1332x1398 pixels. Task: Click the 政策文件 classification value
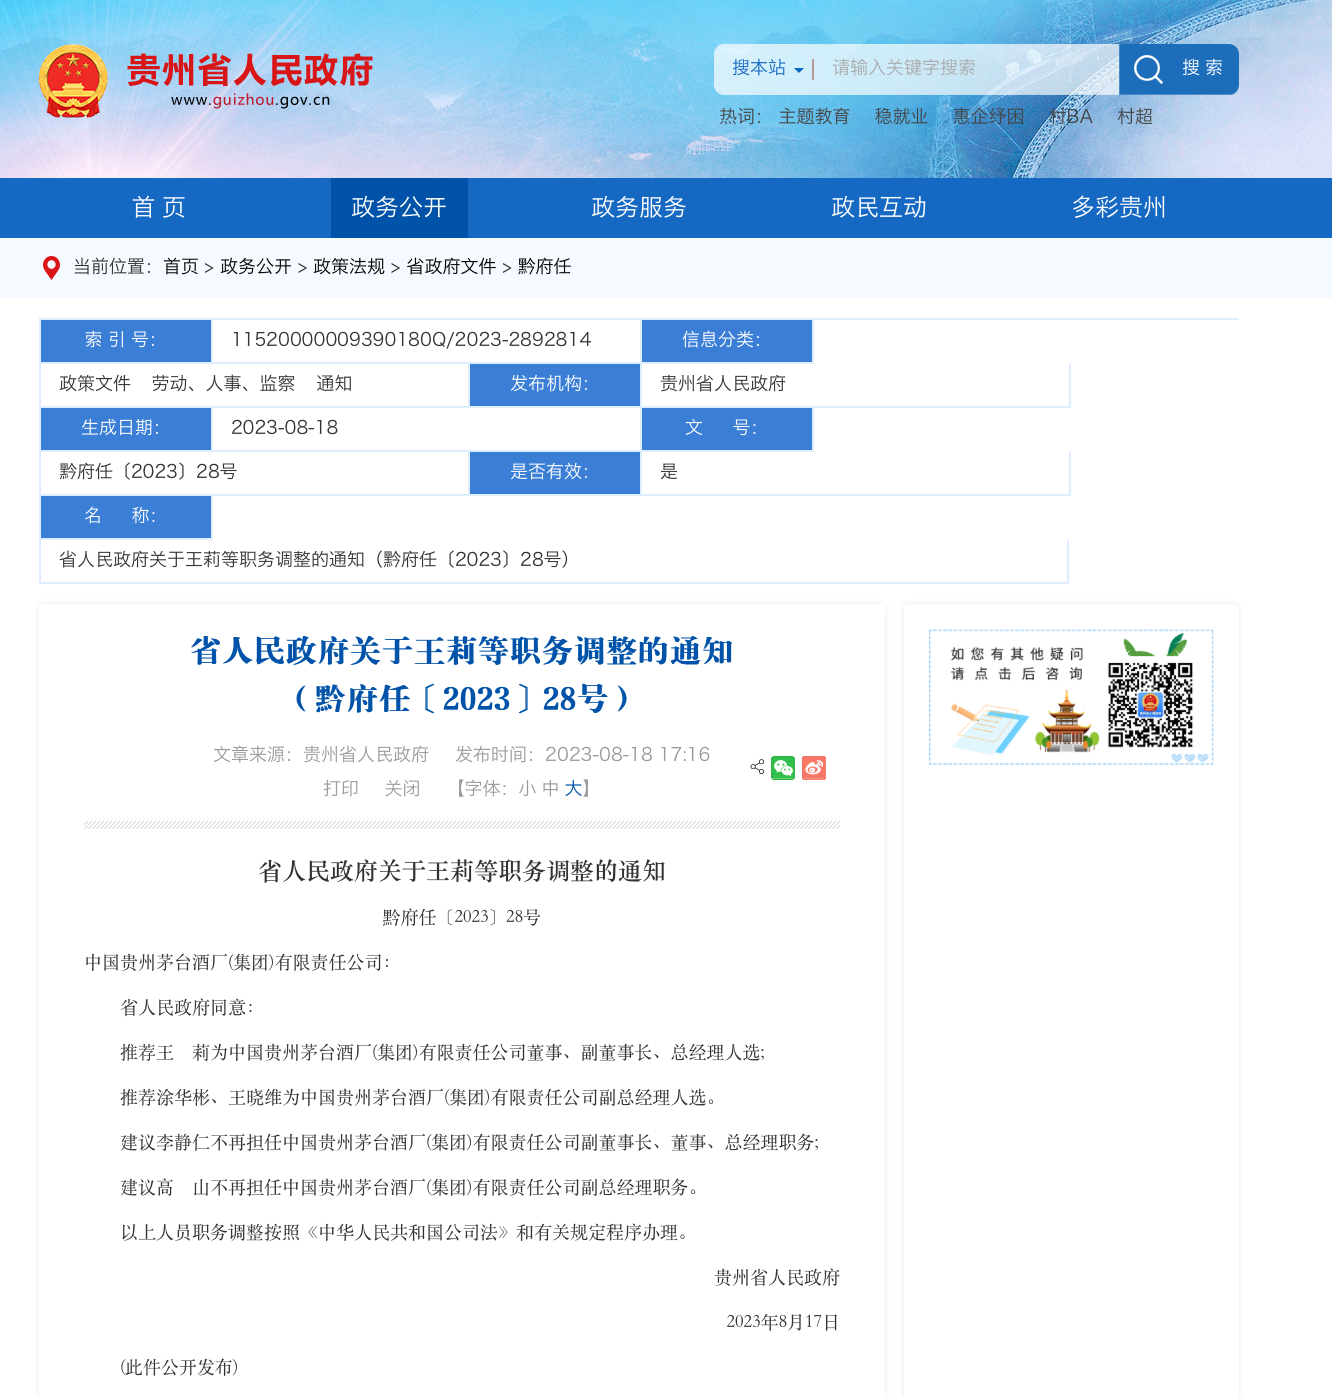tap(95, 384)
